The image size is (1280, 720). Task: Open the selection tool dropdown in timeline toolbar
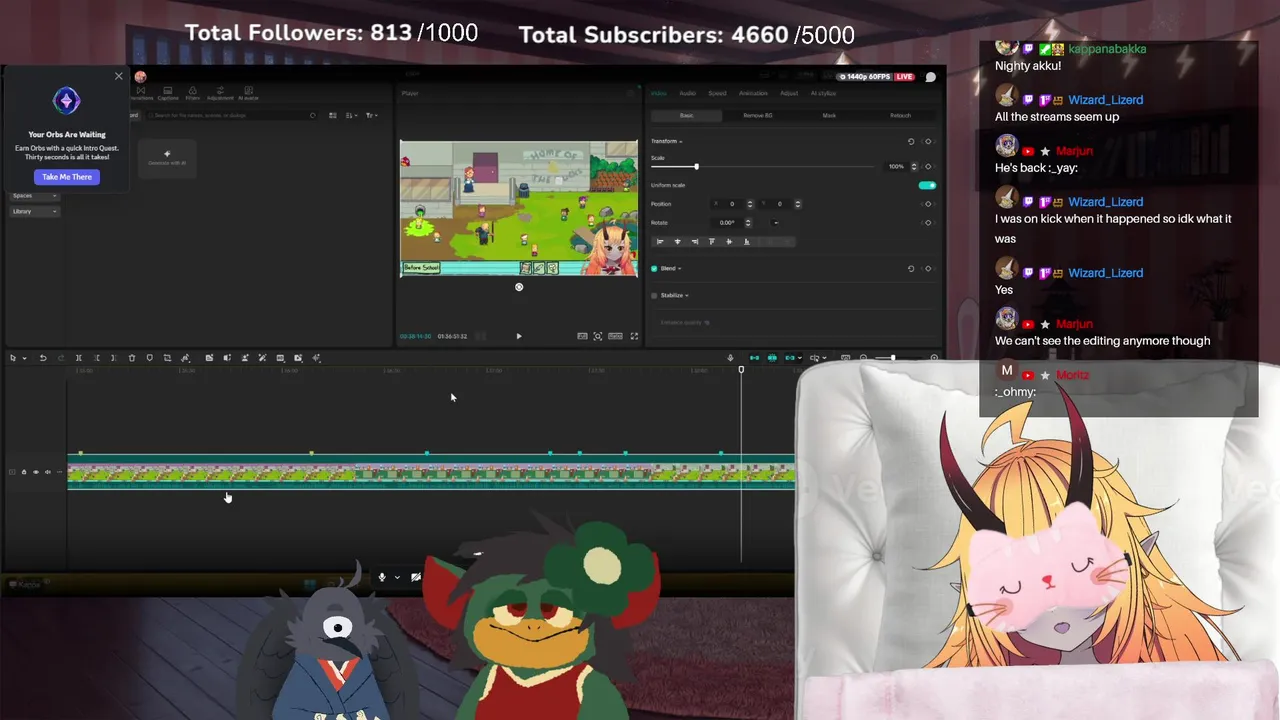[24, 358]
